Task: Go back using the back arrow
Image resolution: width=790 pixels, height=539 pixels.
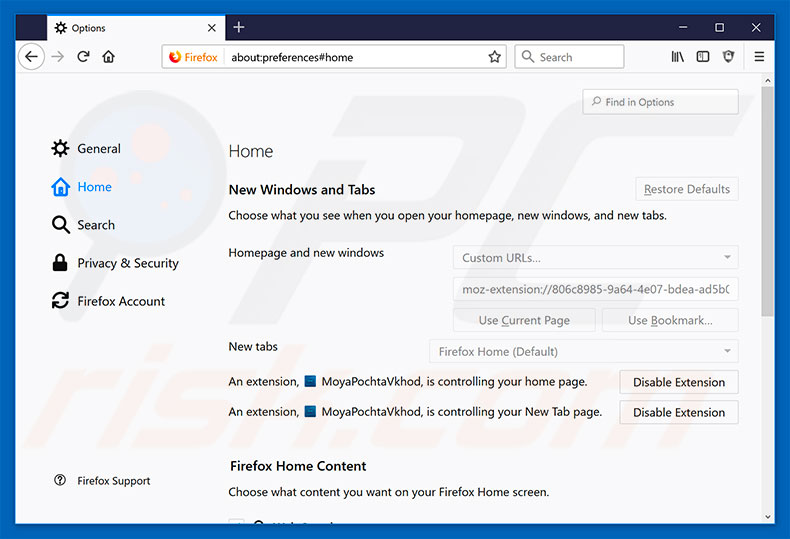Action: 31,56
